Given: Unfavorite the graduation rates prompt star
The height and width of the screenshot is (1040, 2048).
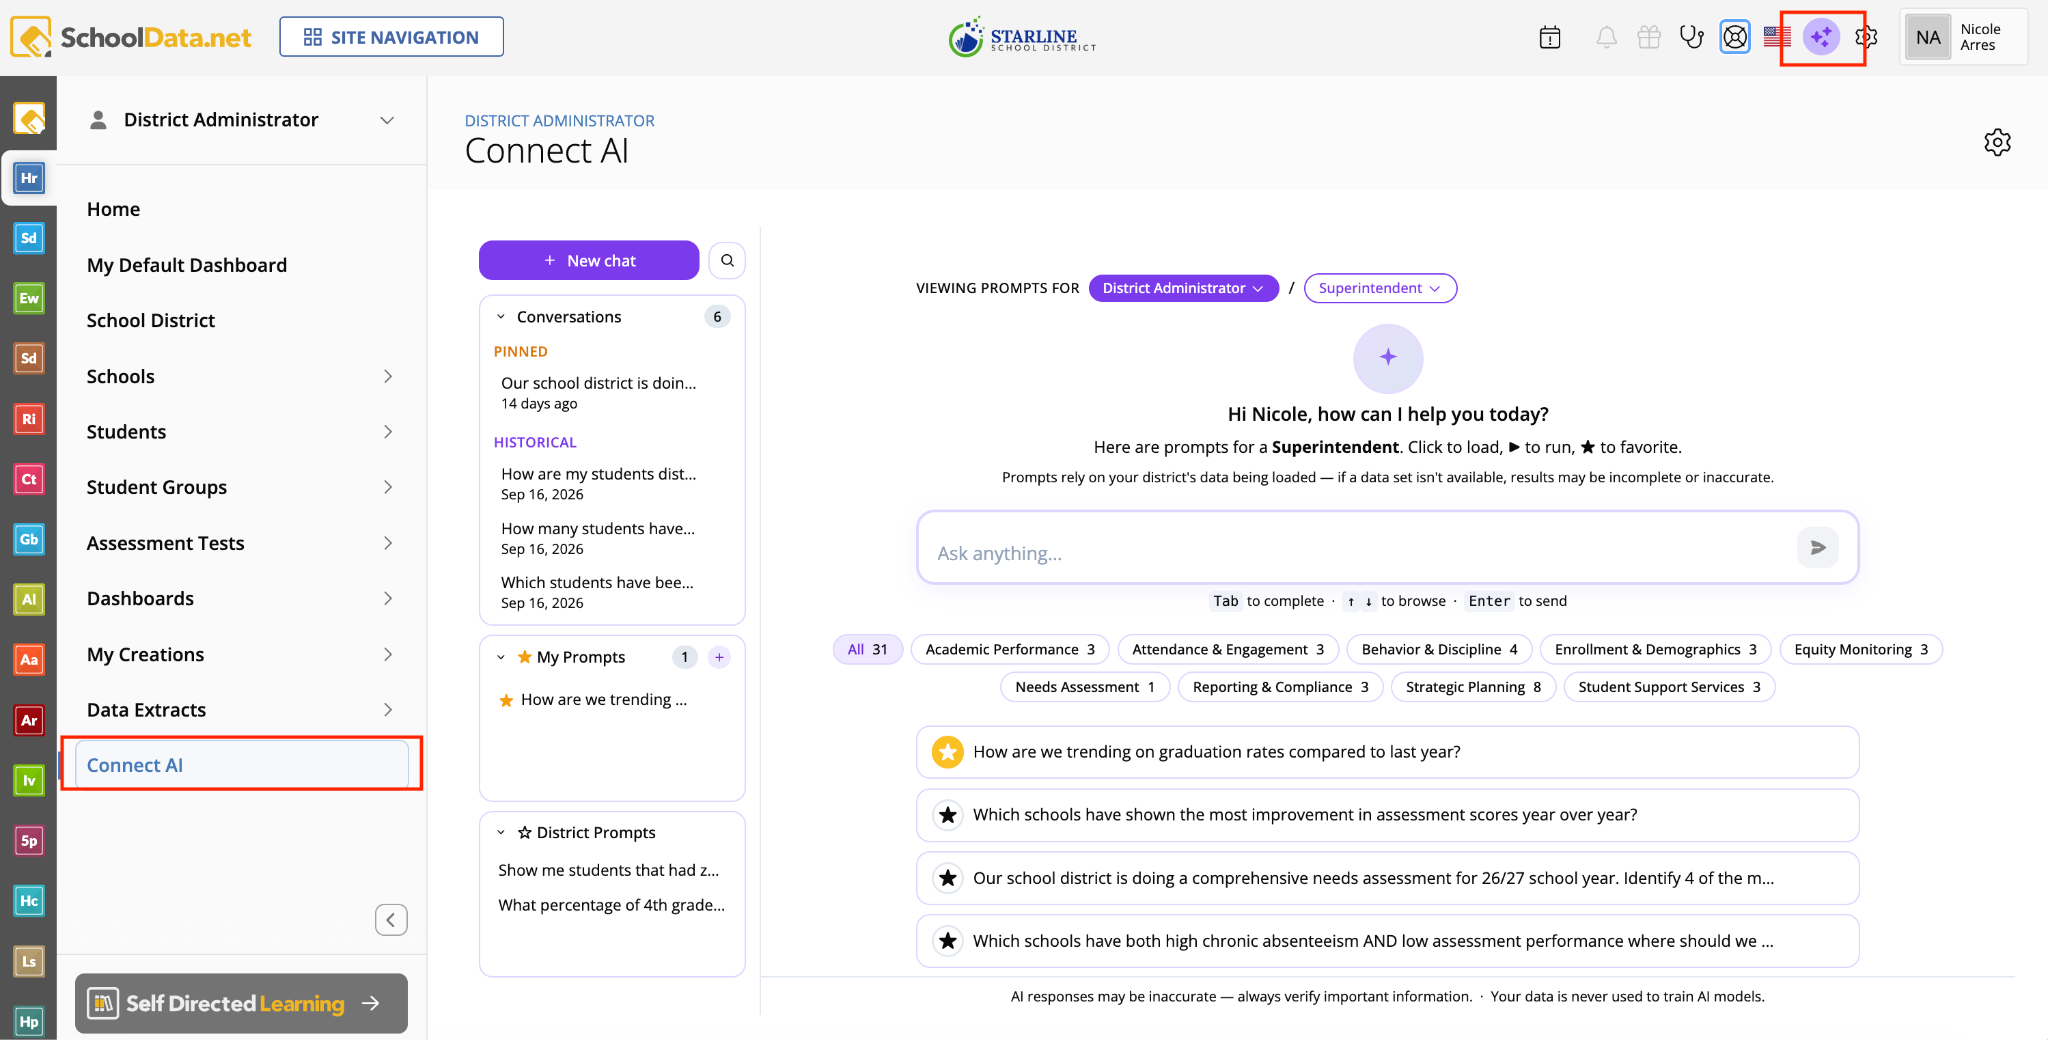Looking at the screenshot, I should tap(948, 752).
